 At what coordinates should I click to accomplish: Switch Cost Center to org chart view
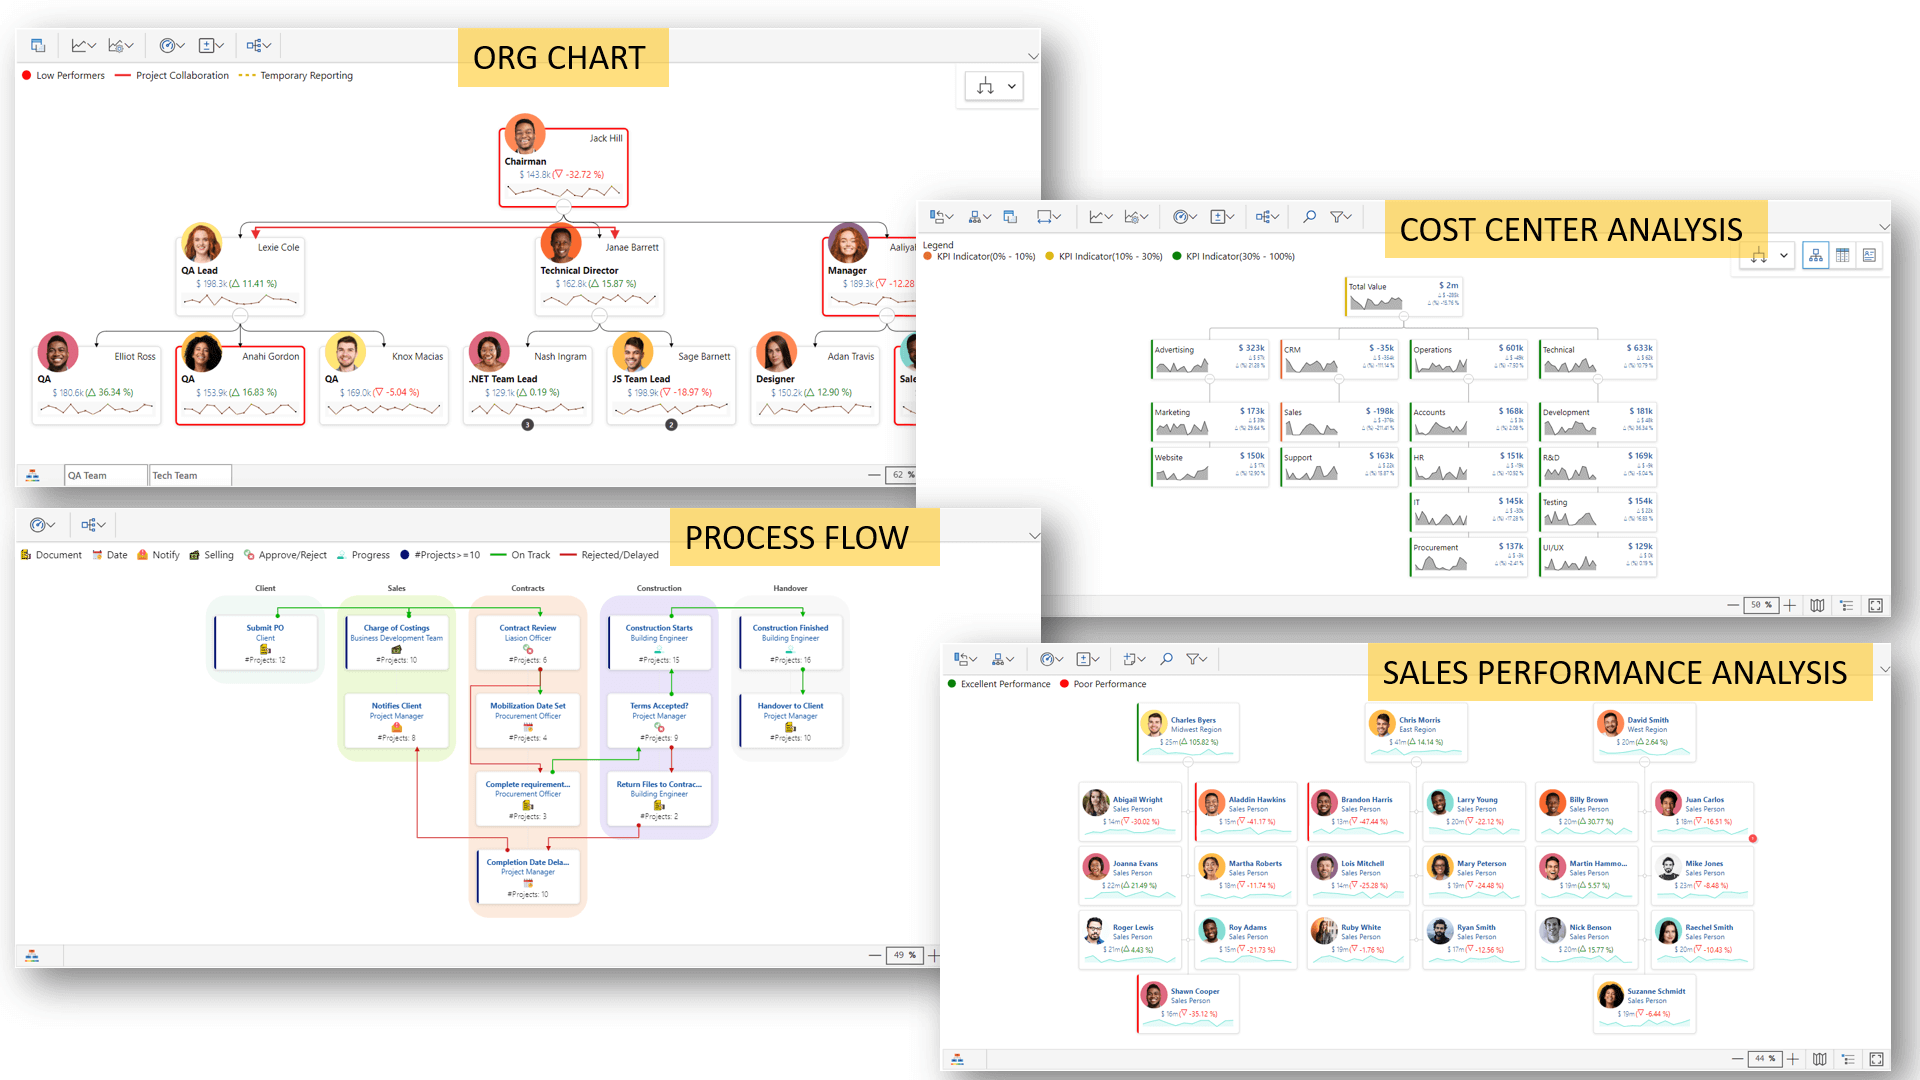1815,256
